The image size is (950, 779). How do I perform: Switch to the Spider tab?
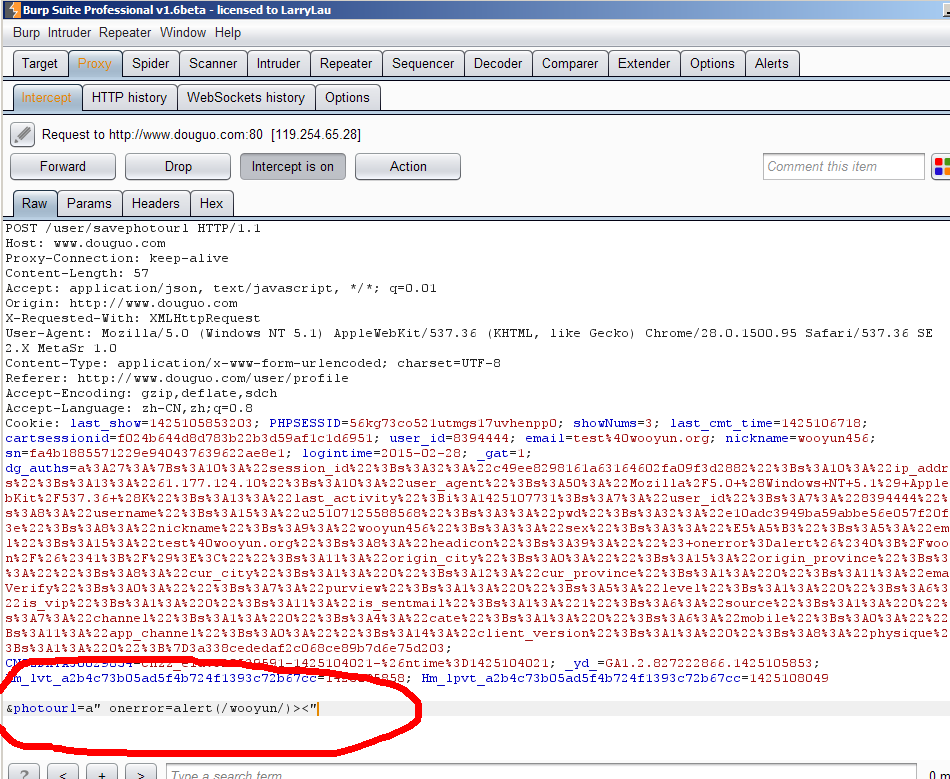pyautogui.click(x=151, y=64)
